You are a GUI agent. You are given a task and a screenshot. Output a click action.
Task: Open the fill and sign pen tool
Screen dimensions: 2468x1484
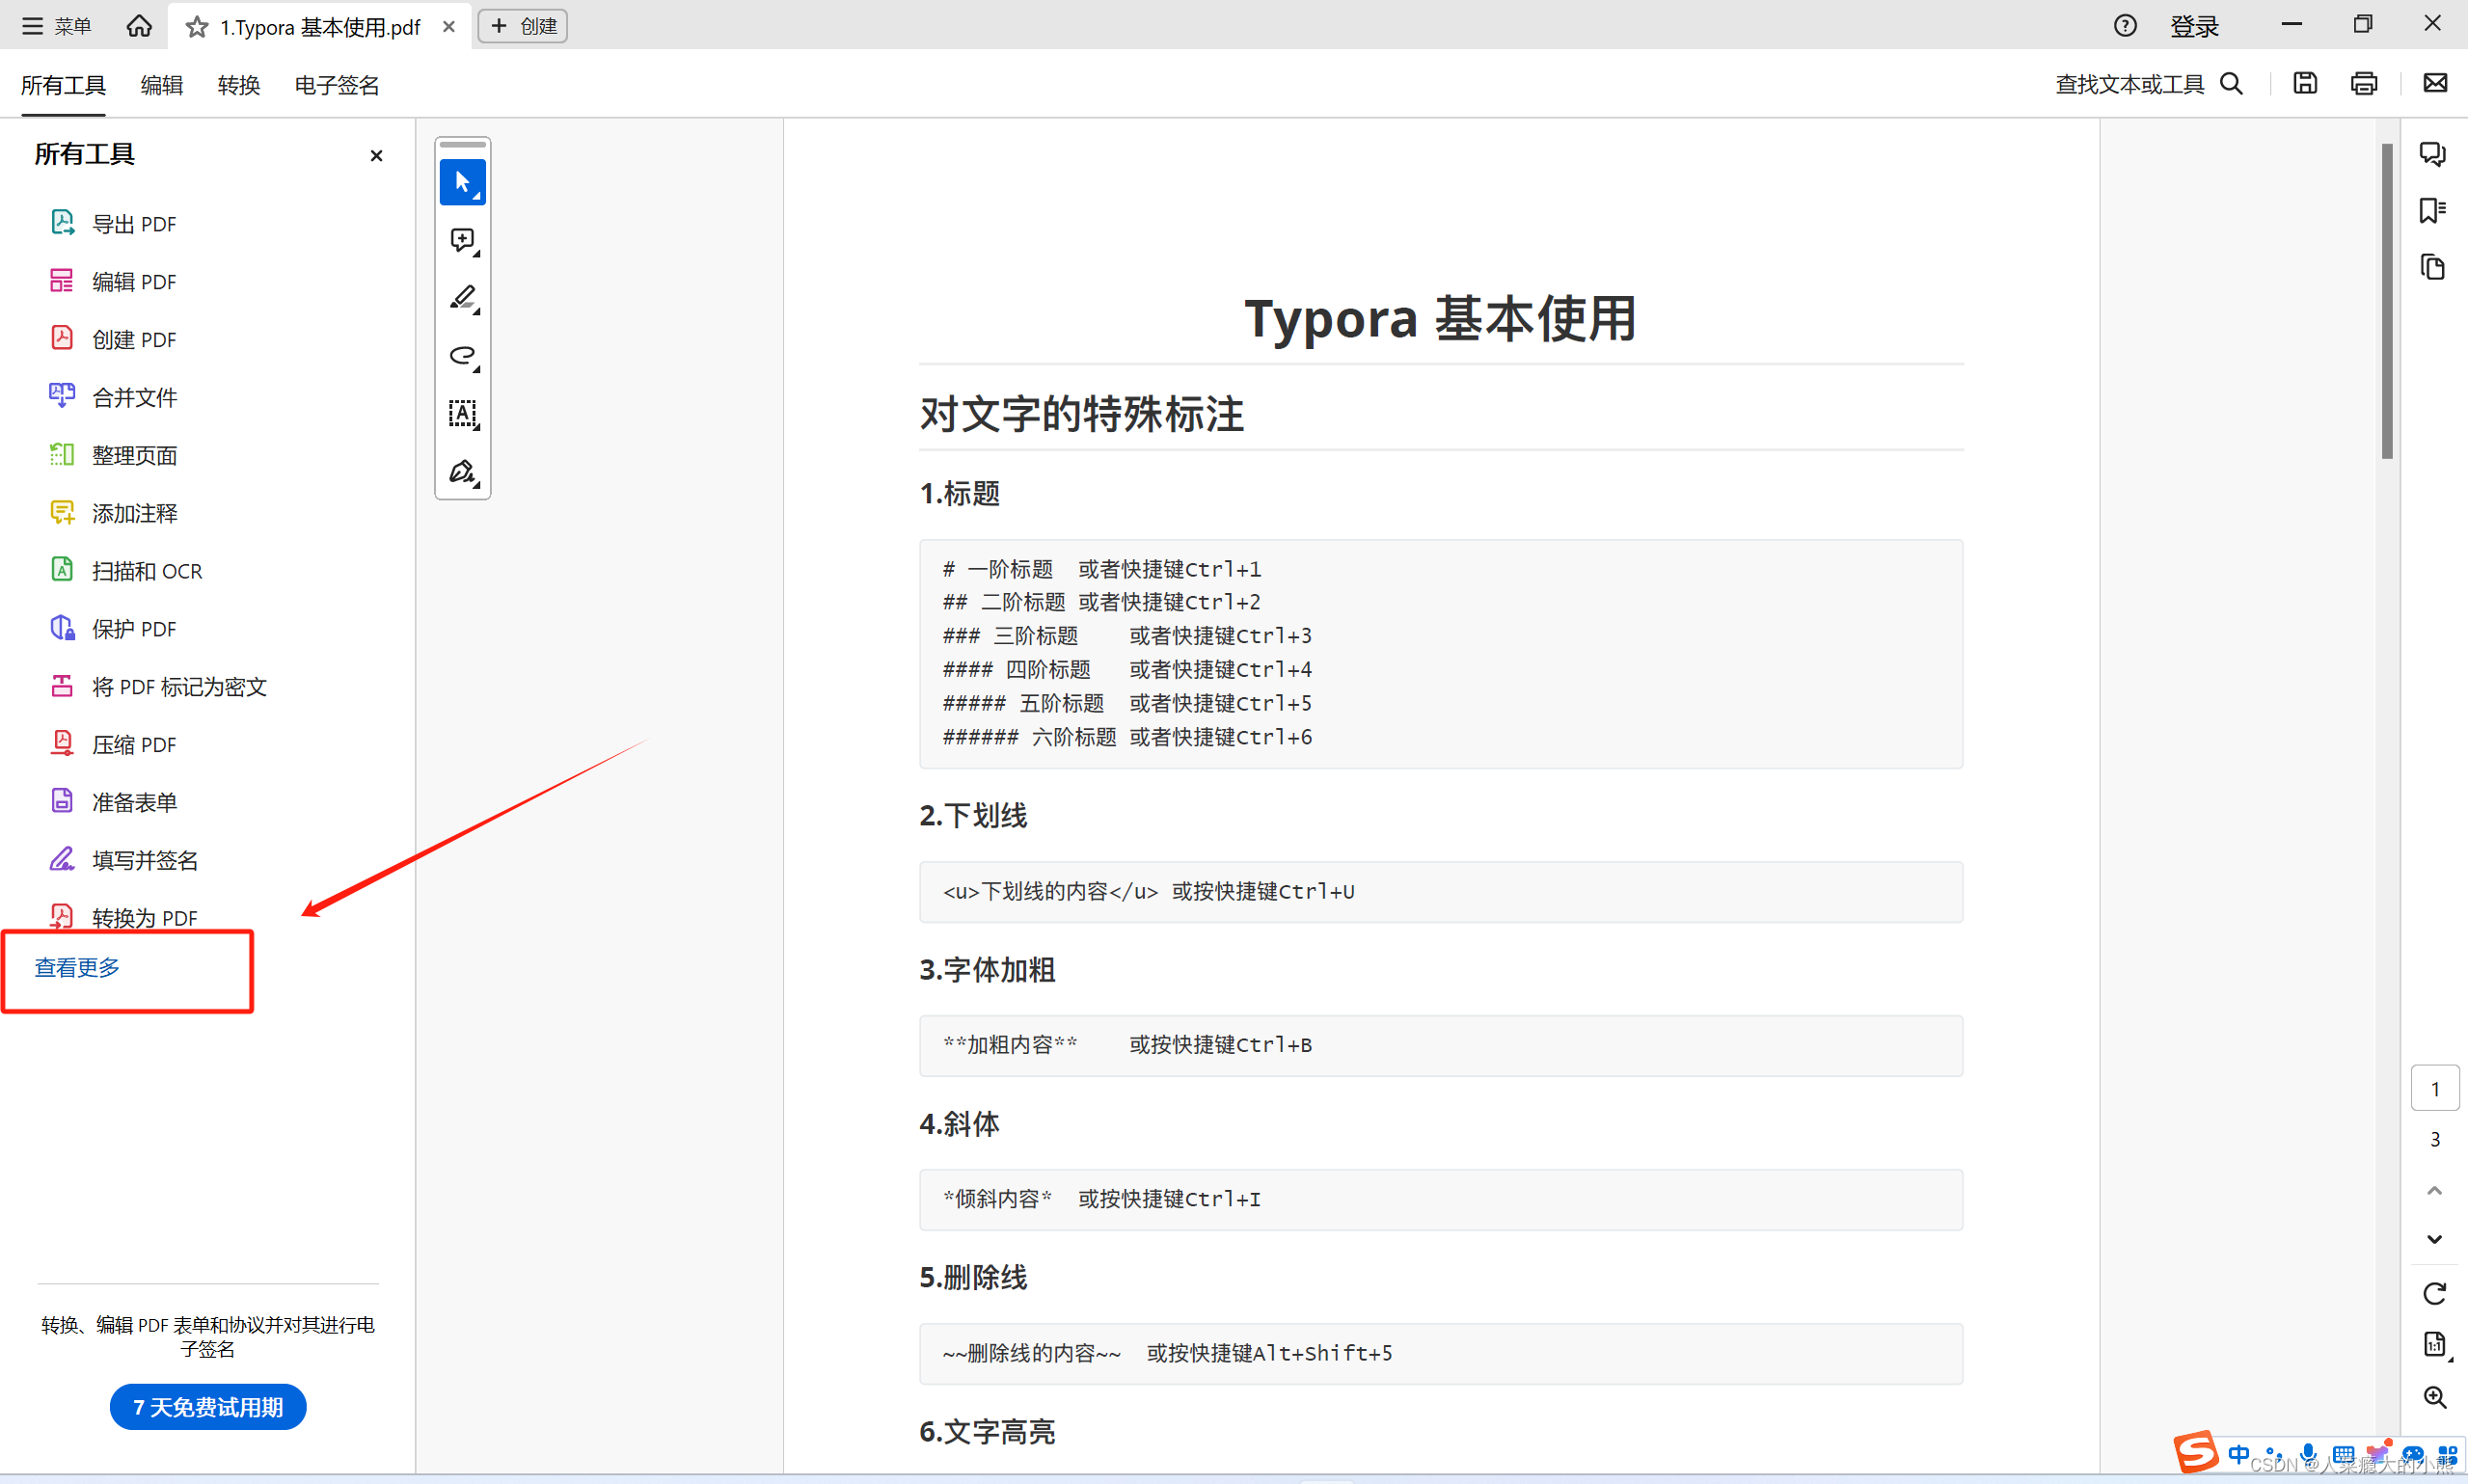pos(462,471)
